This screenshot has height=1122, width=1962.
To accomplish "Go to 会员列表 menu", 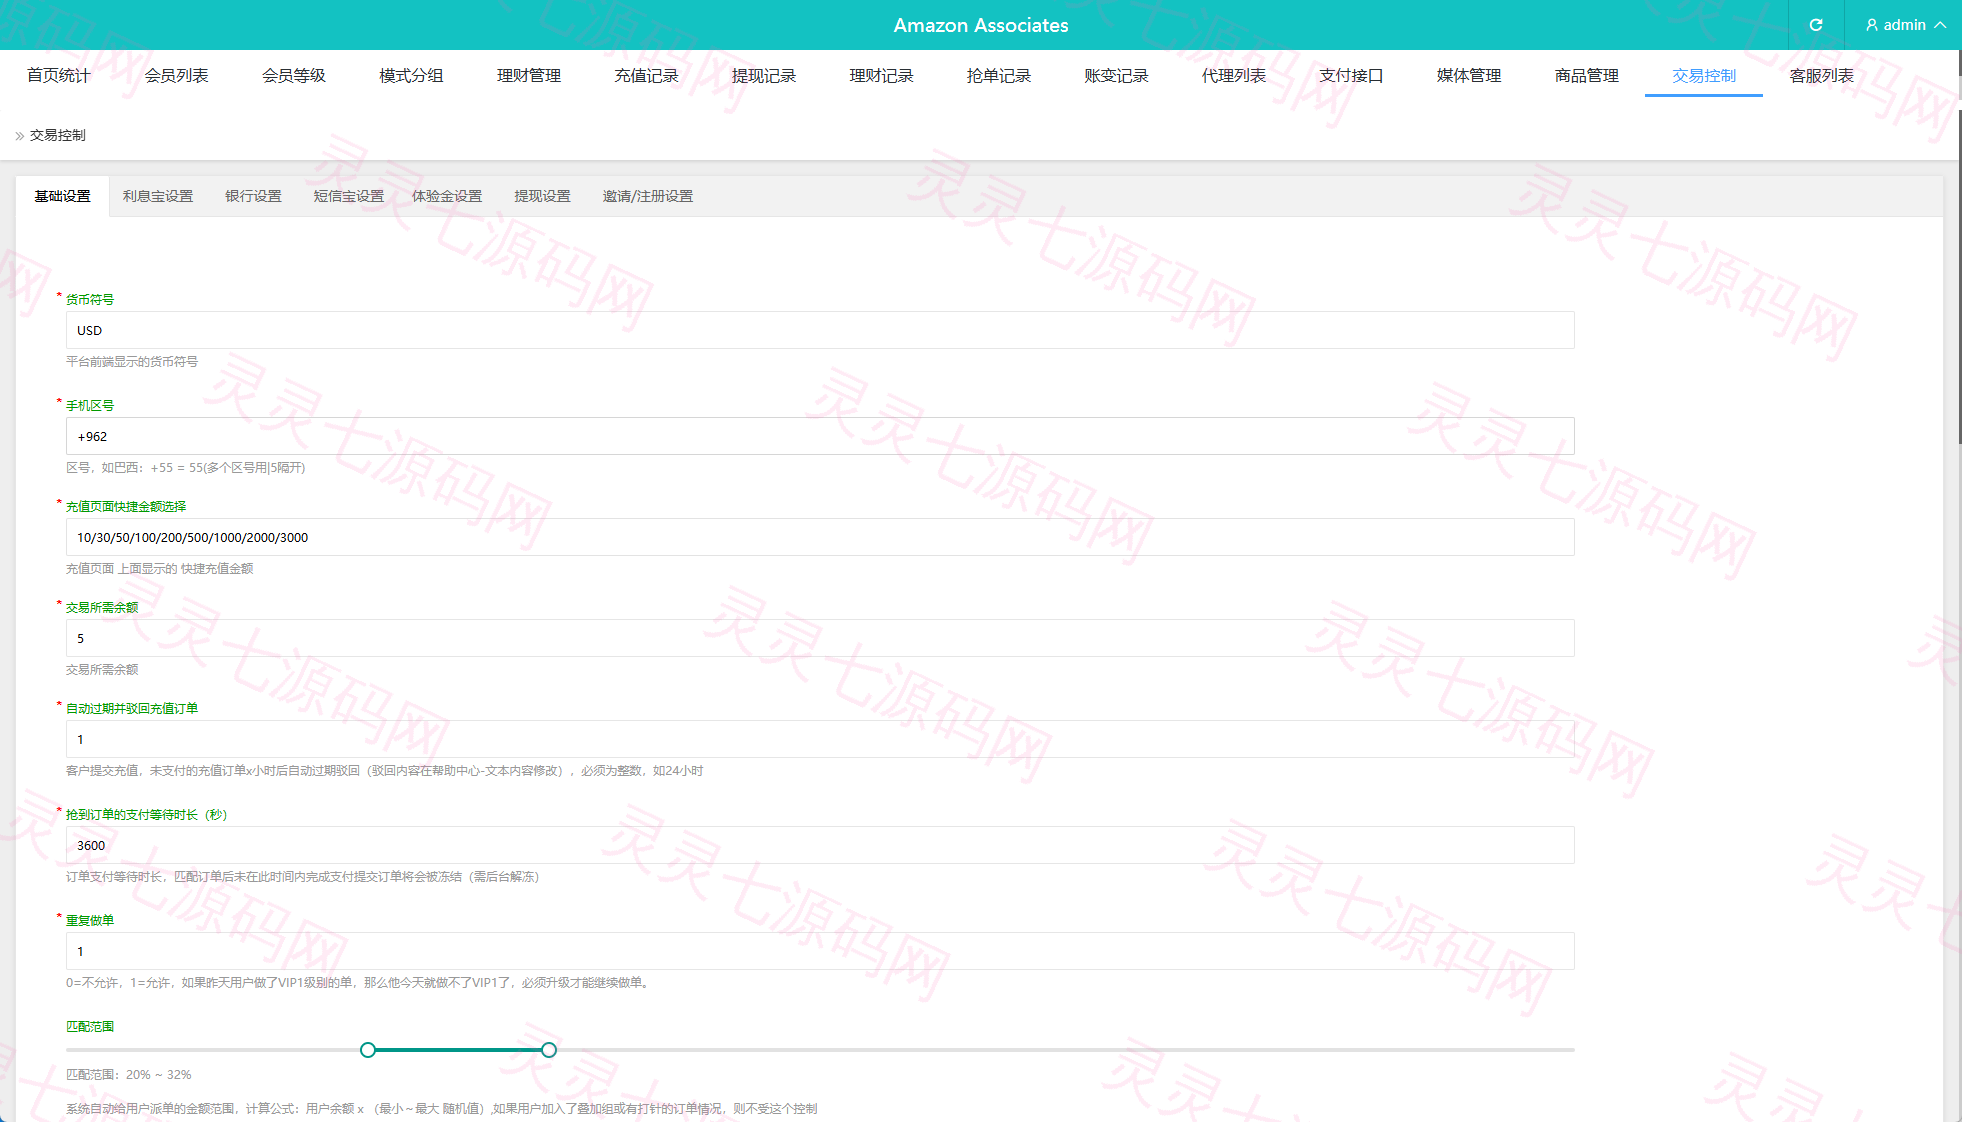I will tap(177, 76).
